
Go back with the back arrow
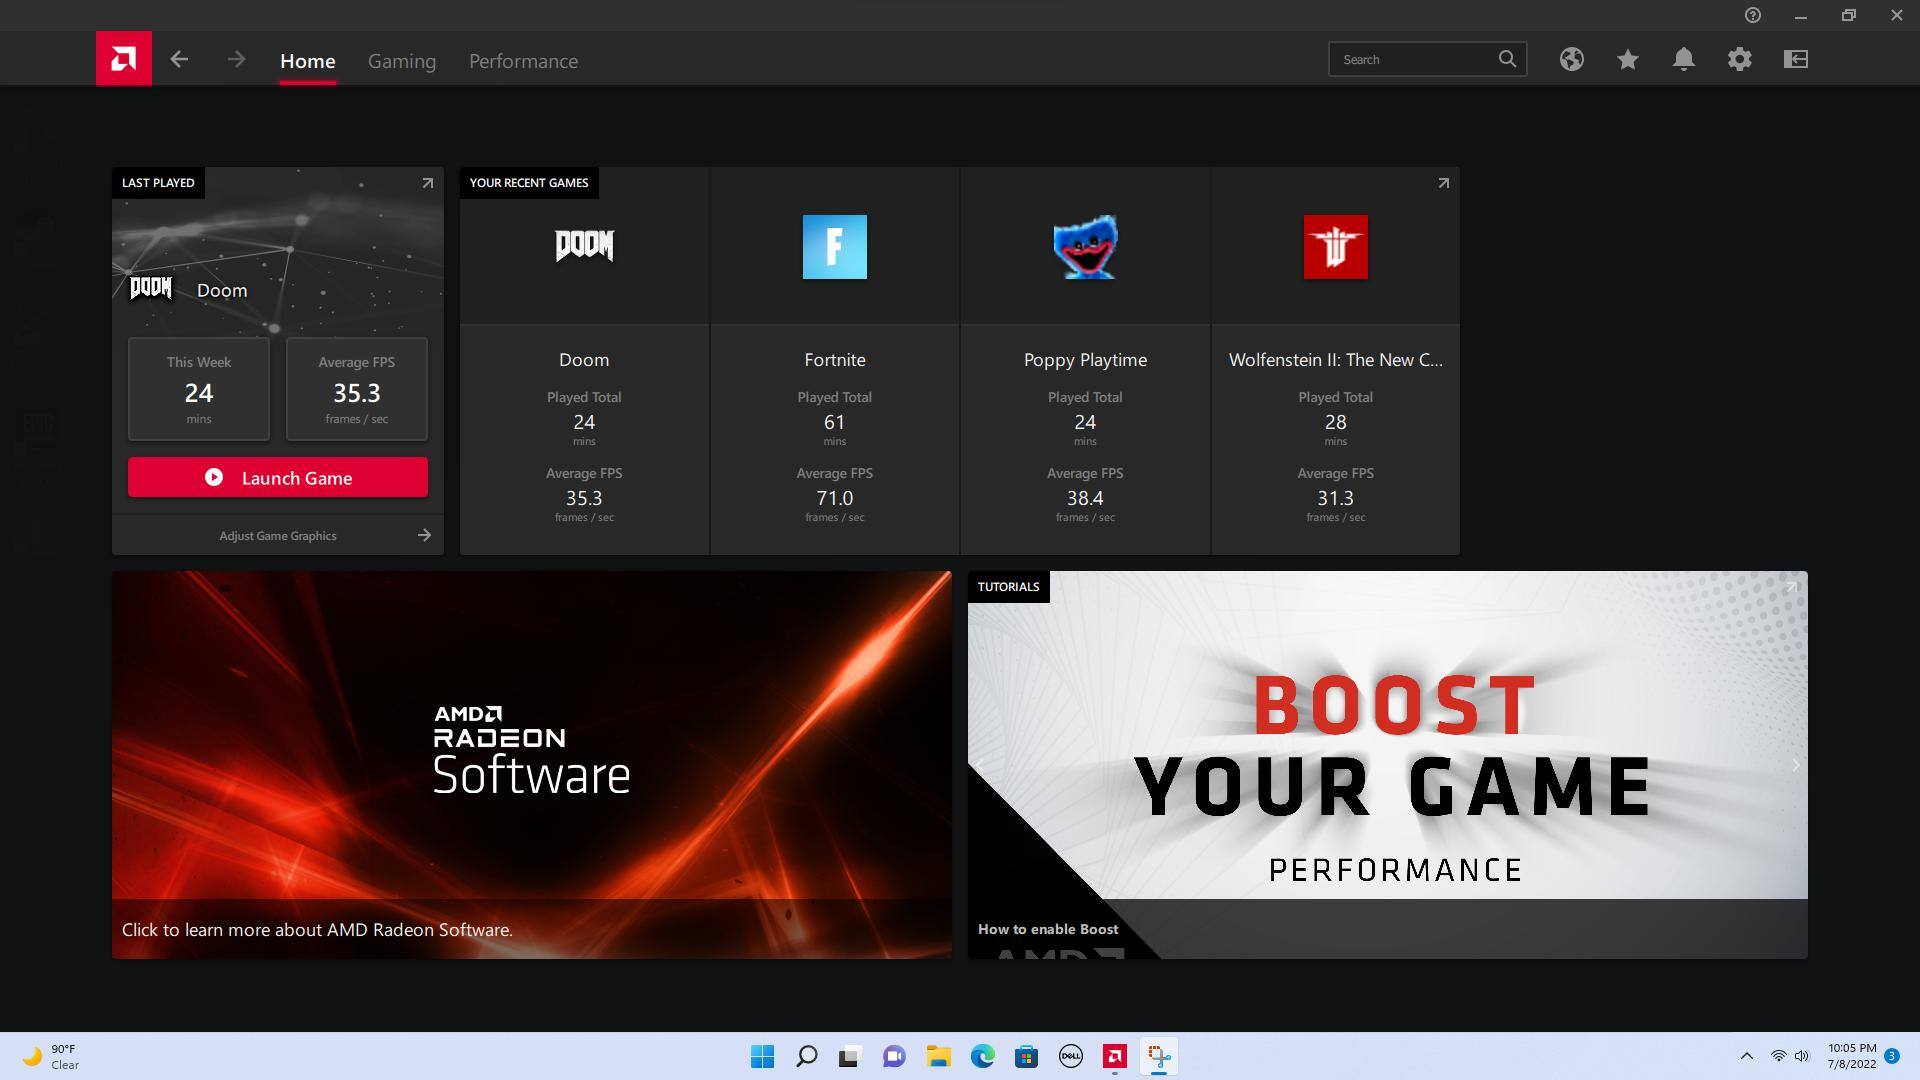tap(179, 60)
